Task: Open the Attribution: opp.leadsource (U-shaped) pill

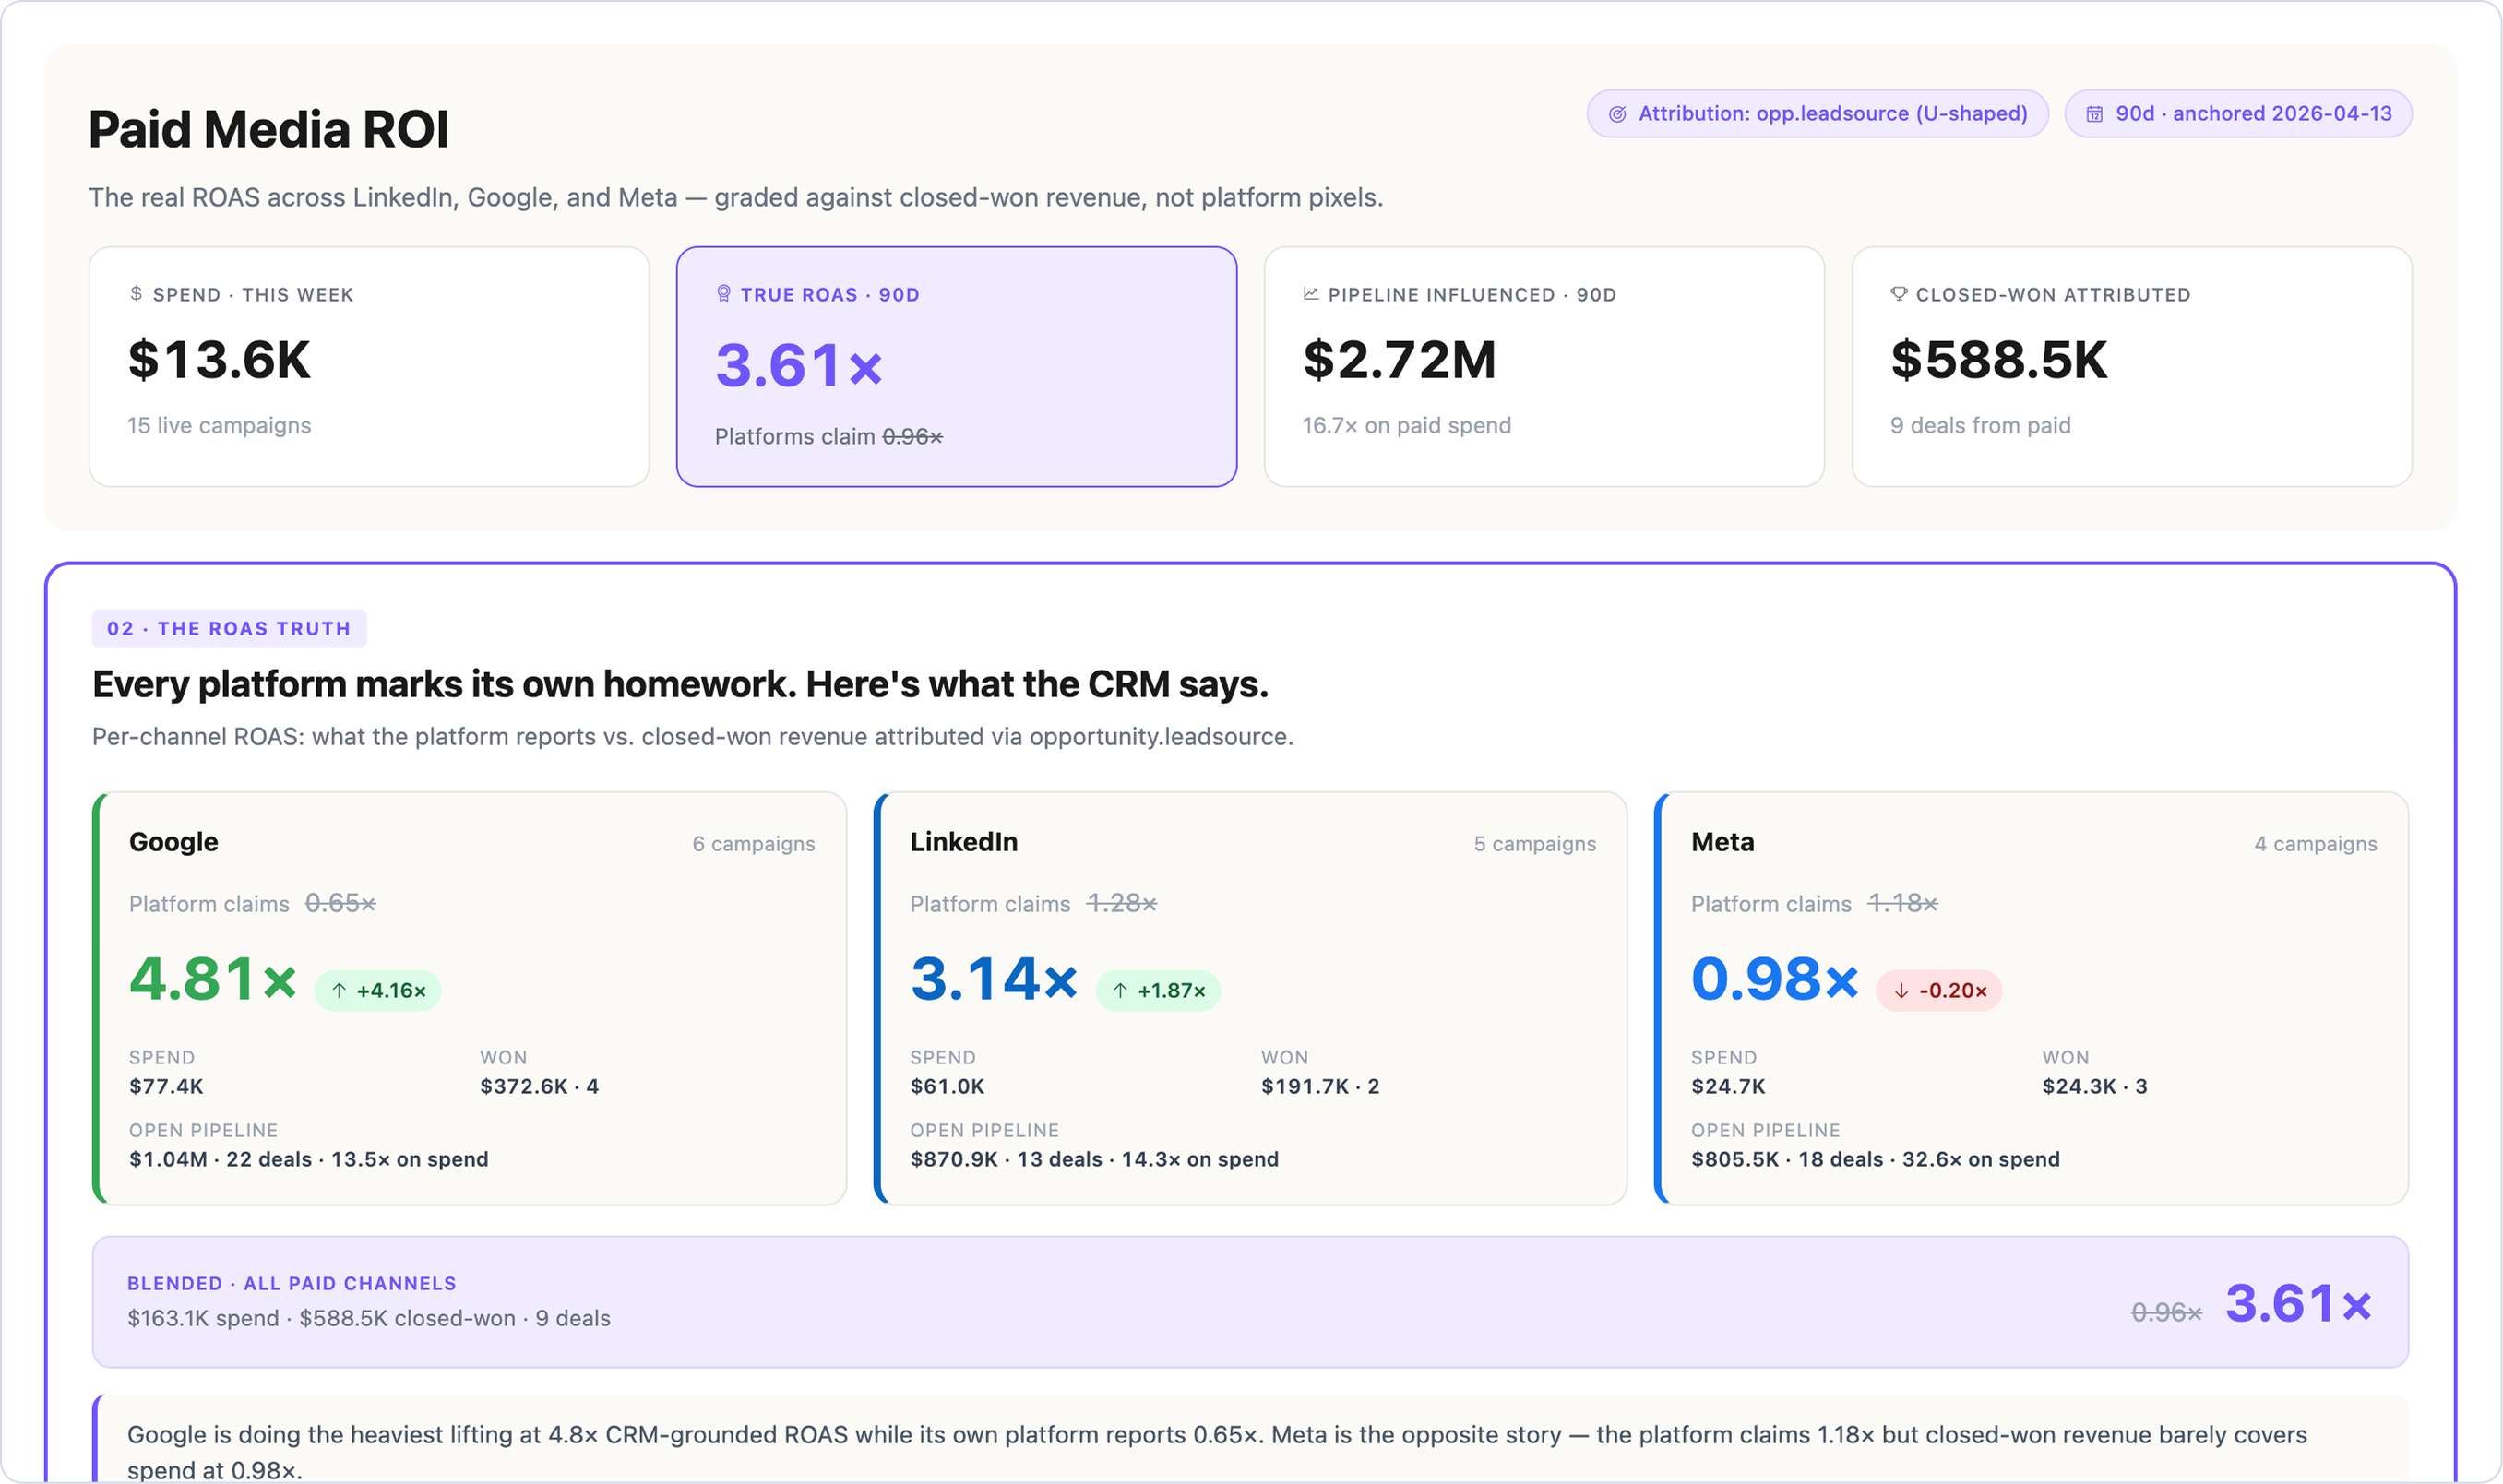Action: pos(1817,114)
